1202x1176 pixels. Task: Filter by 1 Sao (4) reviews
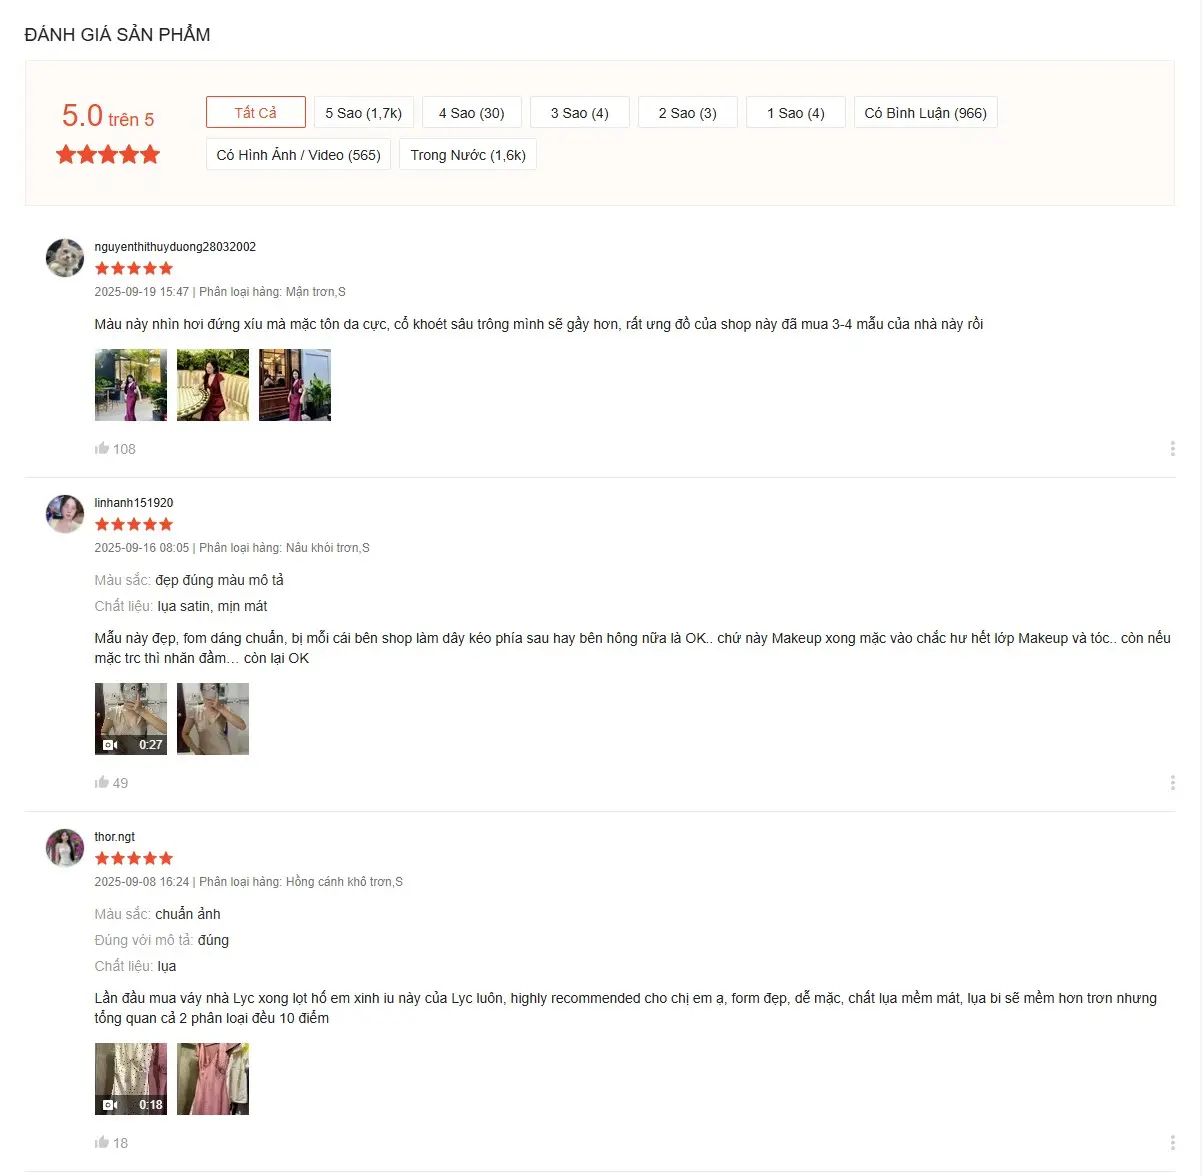796,112
